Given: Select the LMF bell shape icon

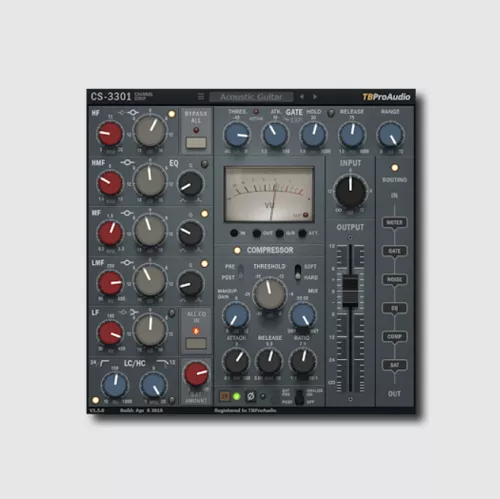Looking at the screenshot, I should click(x=127, y=263).
